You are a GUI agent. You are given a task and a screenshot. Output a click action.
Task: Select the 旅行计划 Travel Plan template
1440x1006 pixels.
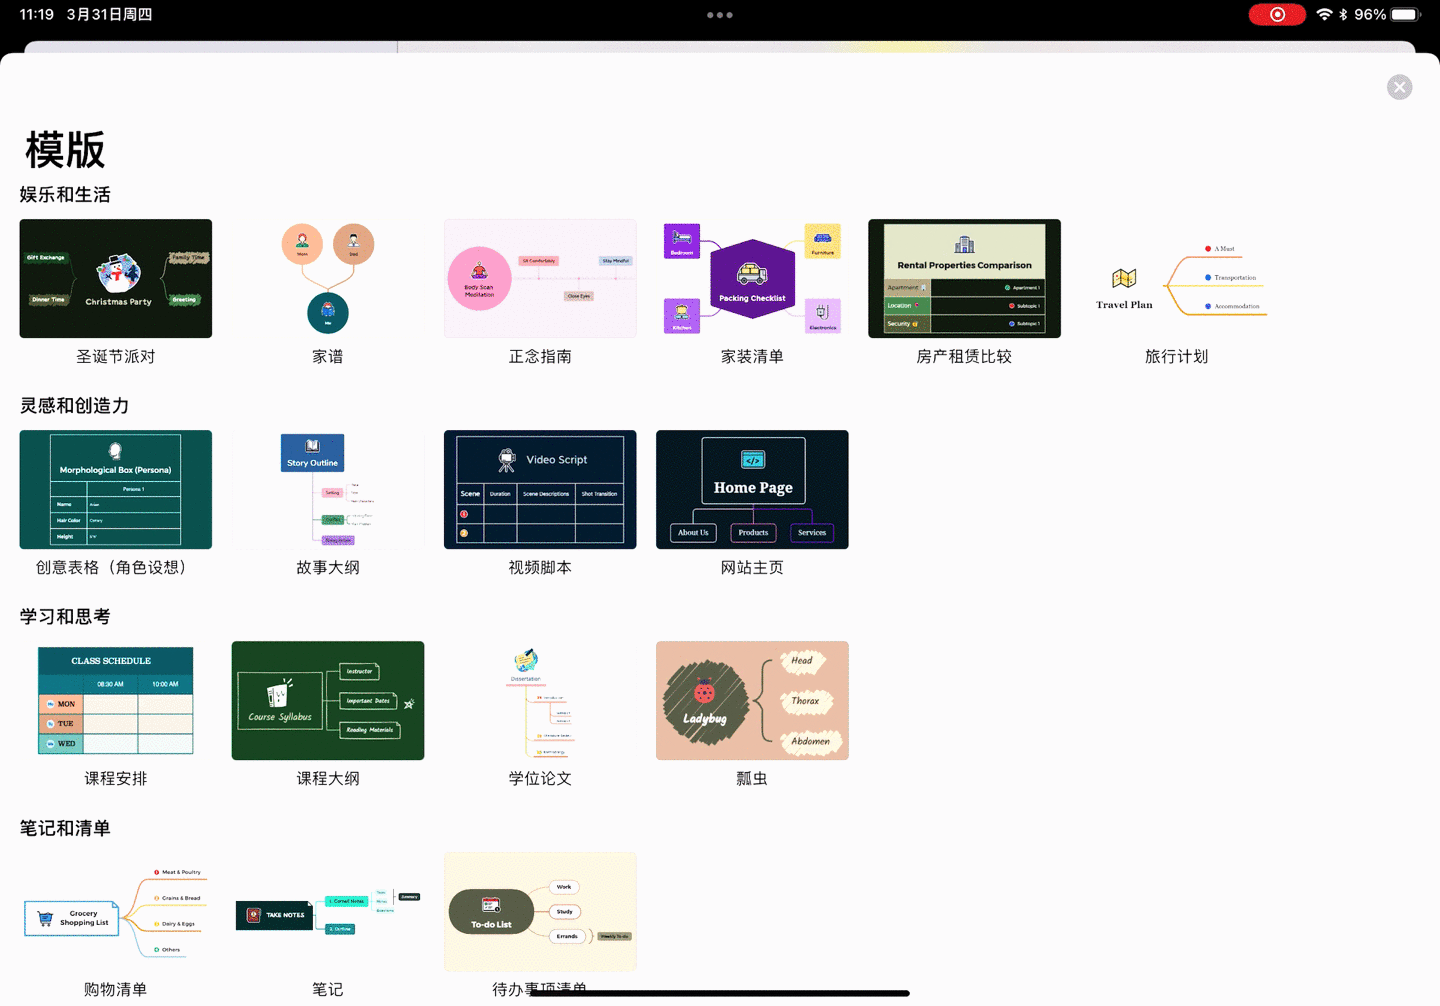(x=1176, y=278)
